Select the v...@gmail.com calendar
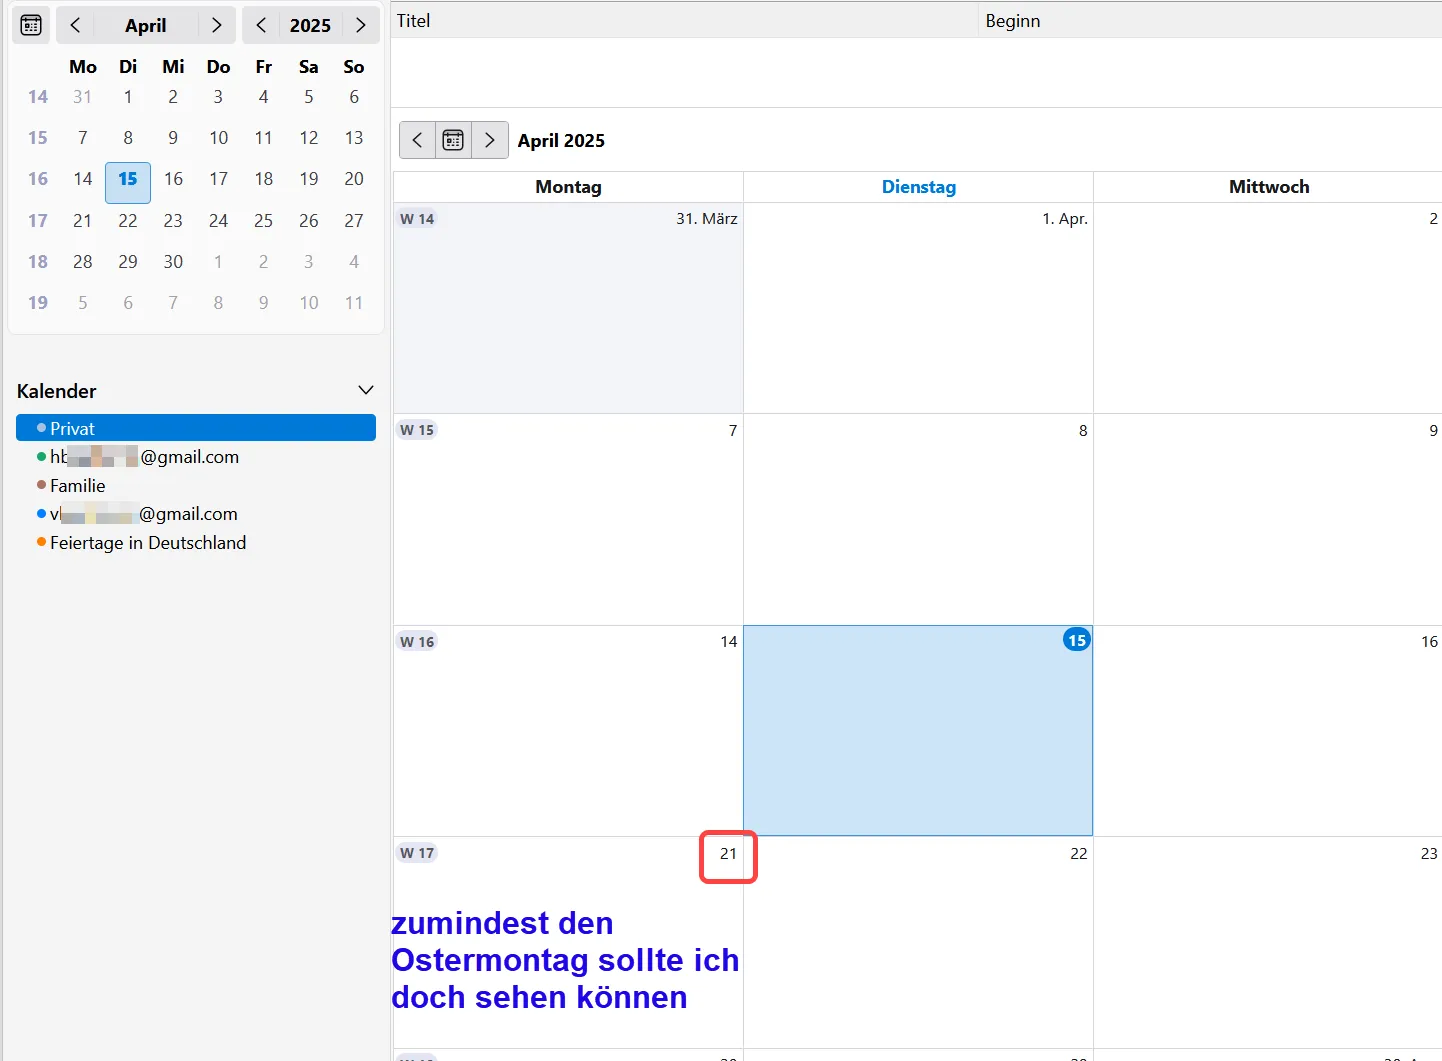This screenshot has height=1061, width=1442. coord(196,513)
